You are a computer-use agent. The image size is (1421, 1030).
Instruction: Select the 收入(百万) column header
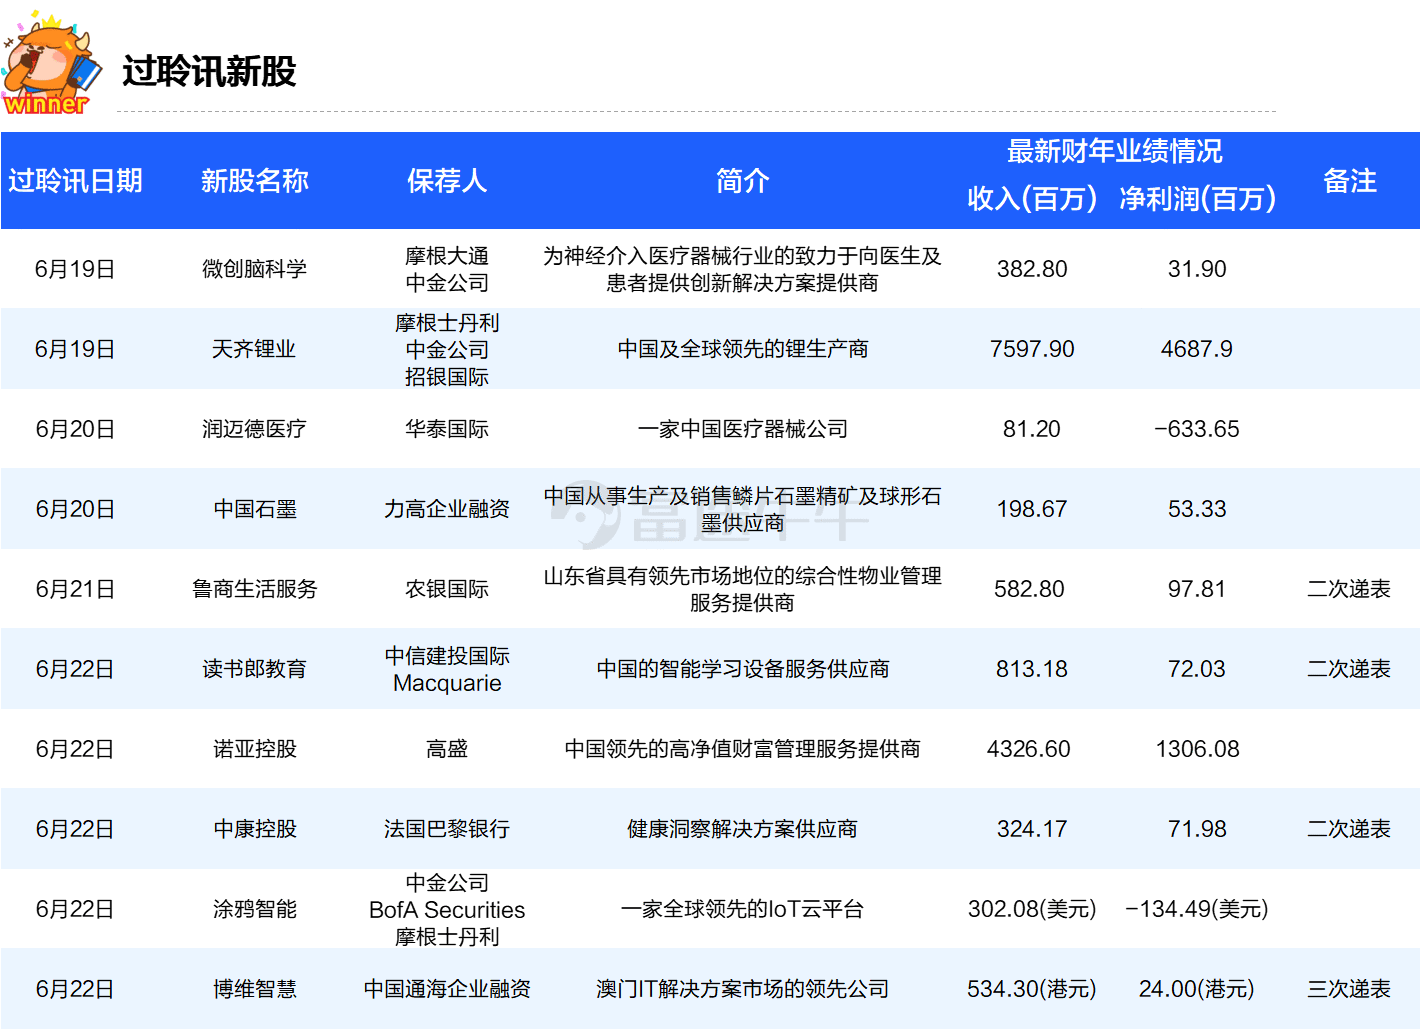click(x=1032, y=199)
